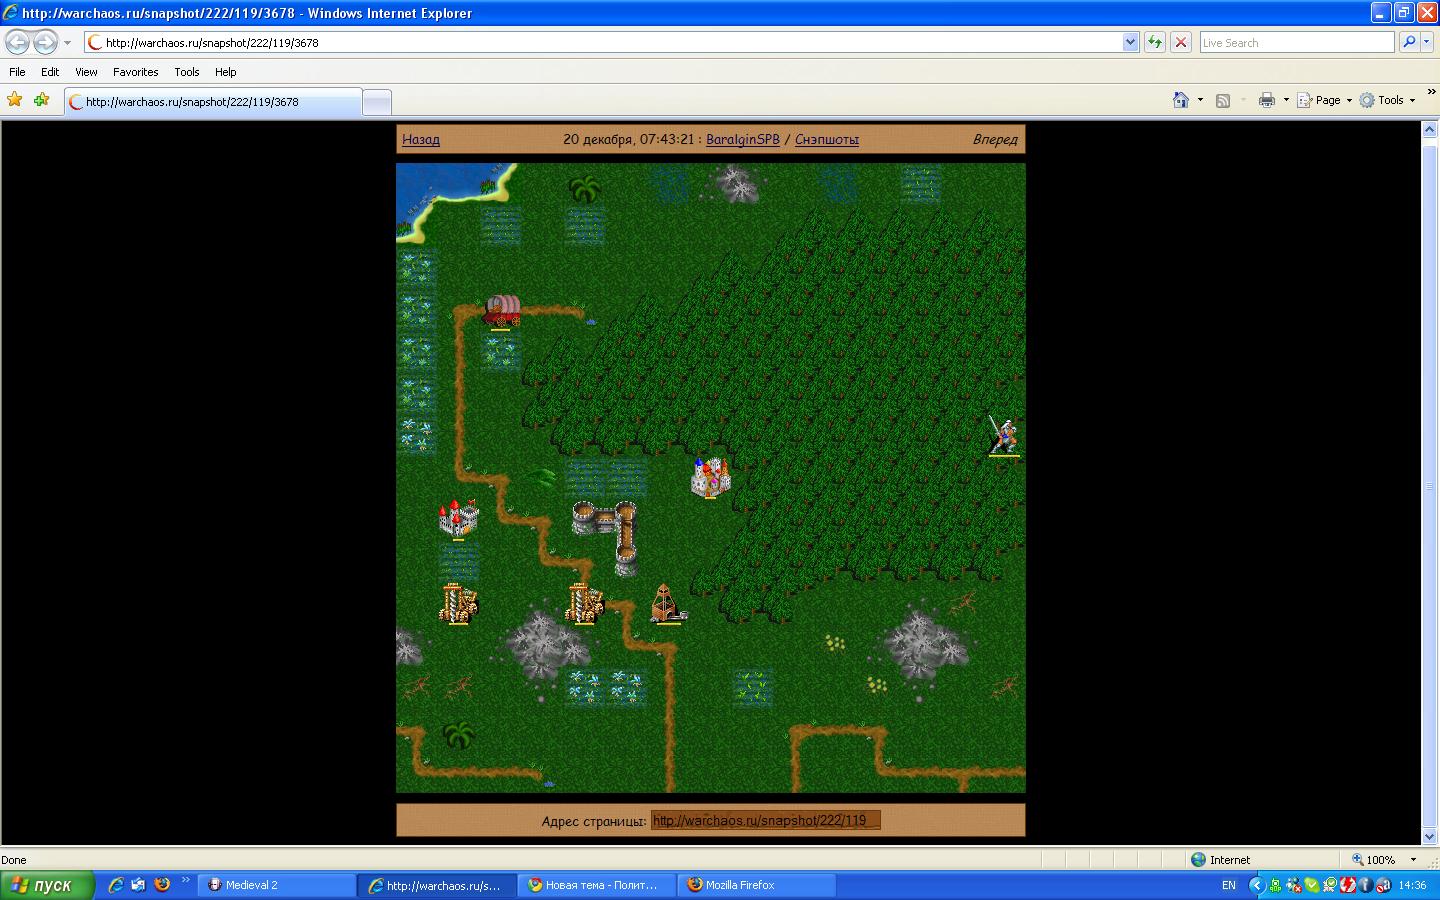This screenshot has height=900, width=1440.
Task: Expand the Print options dropdown arrow
Action: click(1286, 100)
